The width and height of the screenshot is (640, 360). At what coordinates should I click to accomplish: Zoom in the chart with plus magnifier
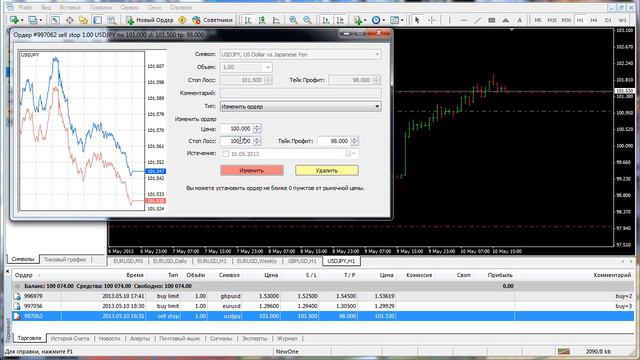pos(293,20)
